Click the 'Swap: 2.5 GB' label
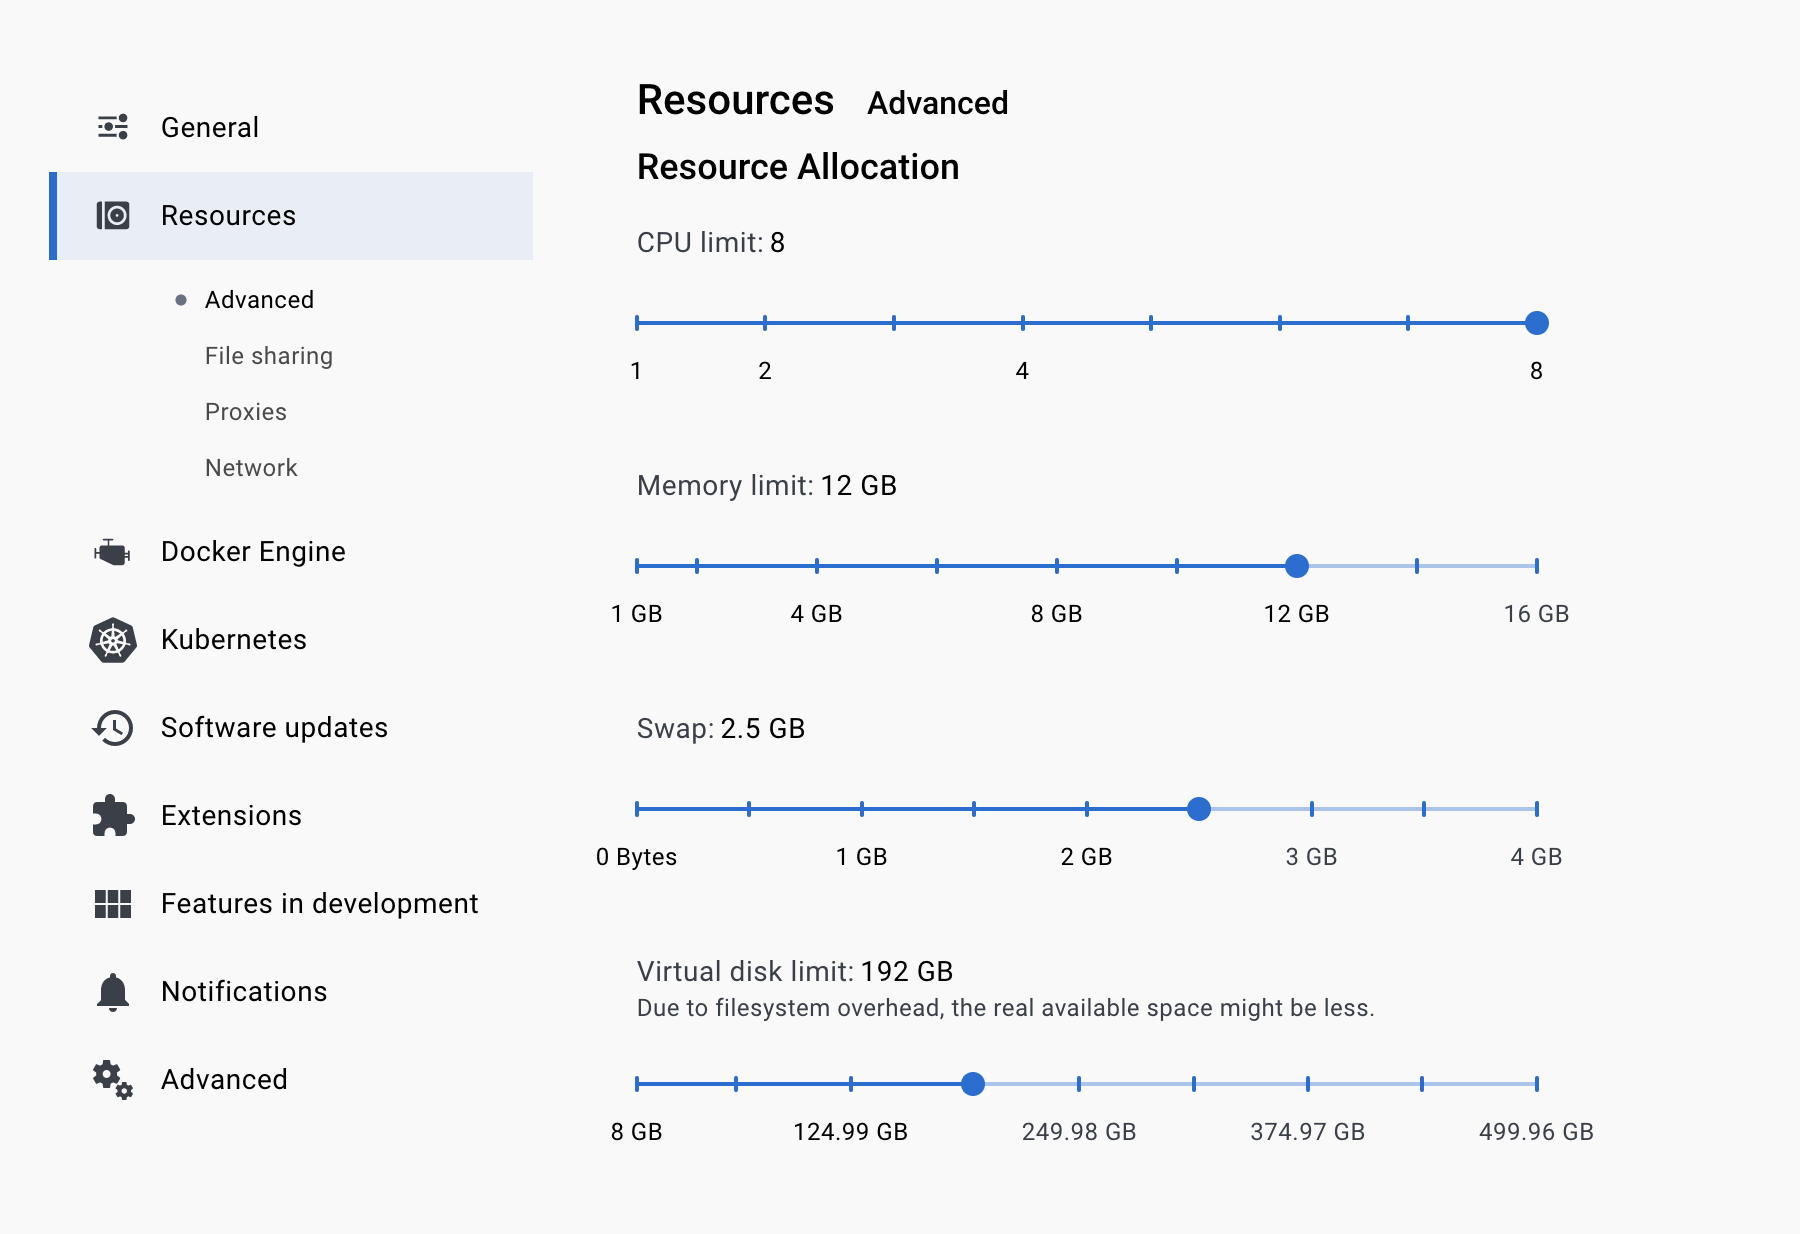This screenshot has height=1234, width=1800. (x=721, y=729)
